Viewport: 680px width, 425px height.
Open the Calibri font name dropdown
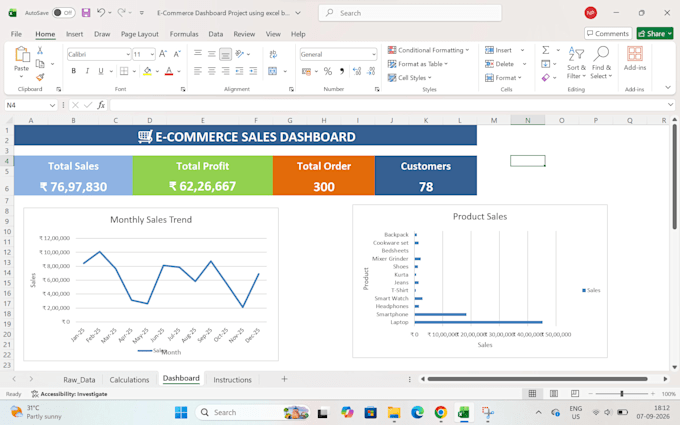pyautogui.click(x=128, y=54)
